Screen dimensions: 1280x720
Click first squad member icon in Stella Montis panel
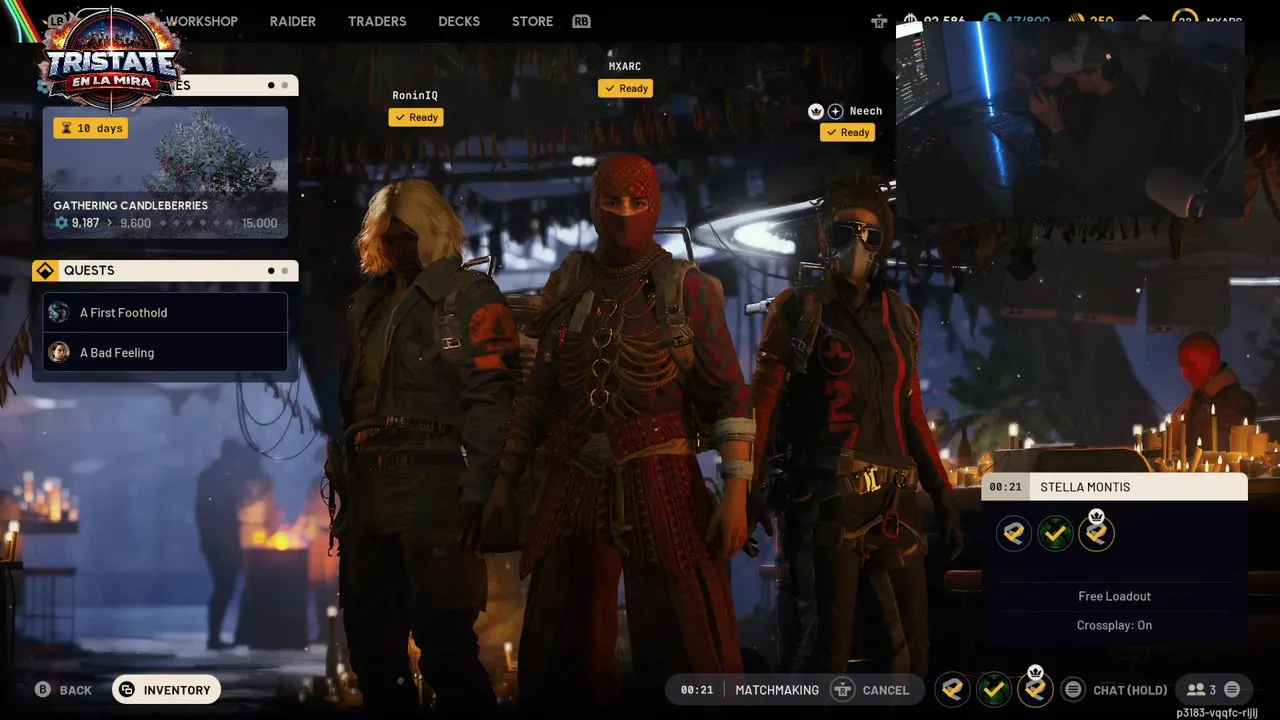(x=1014, y=534)
